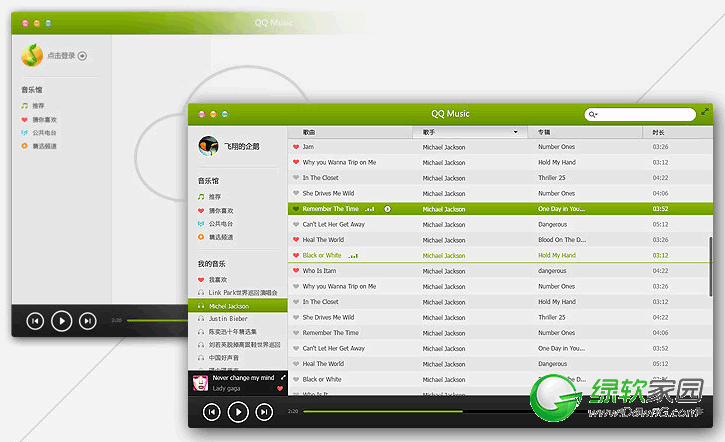Open 推荐 in the back window sidebar
725x442 pixels.
coord(38,106)
